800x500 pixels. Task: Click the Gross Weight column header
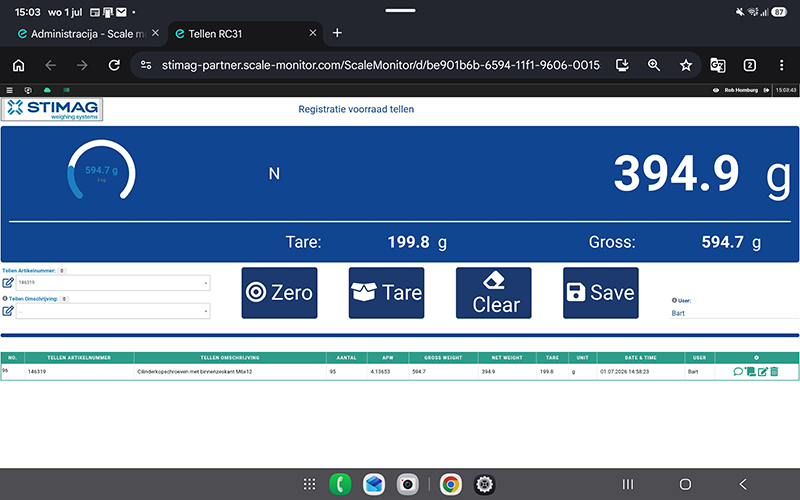click(x=443, y=358)
